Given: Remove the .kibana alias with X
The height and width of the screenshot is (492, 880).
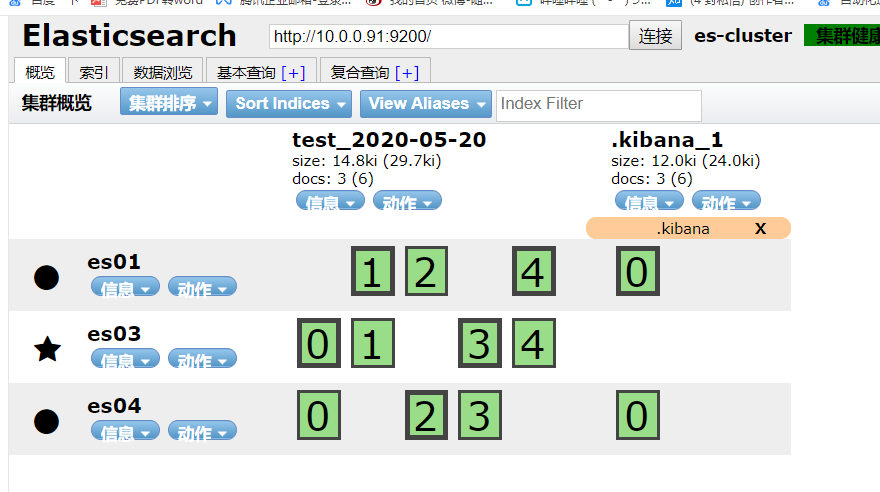Looking at the screenshot, I should click(x=760, y=228).
